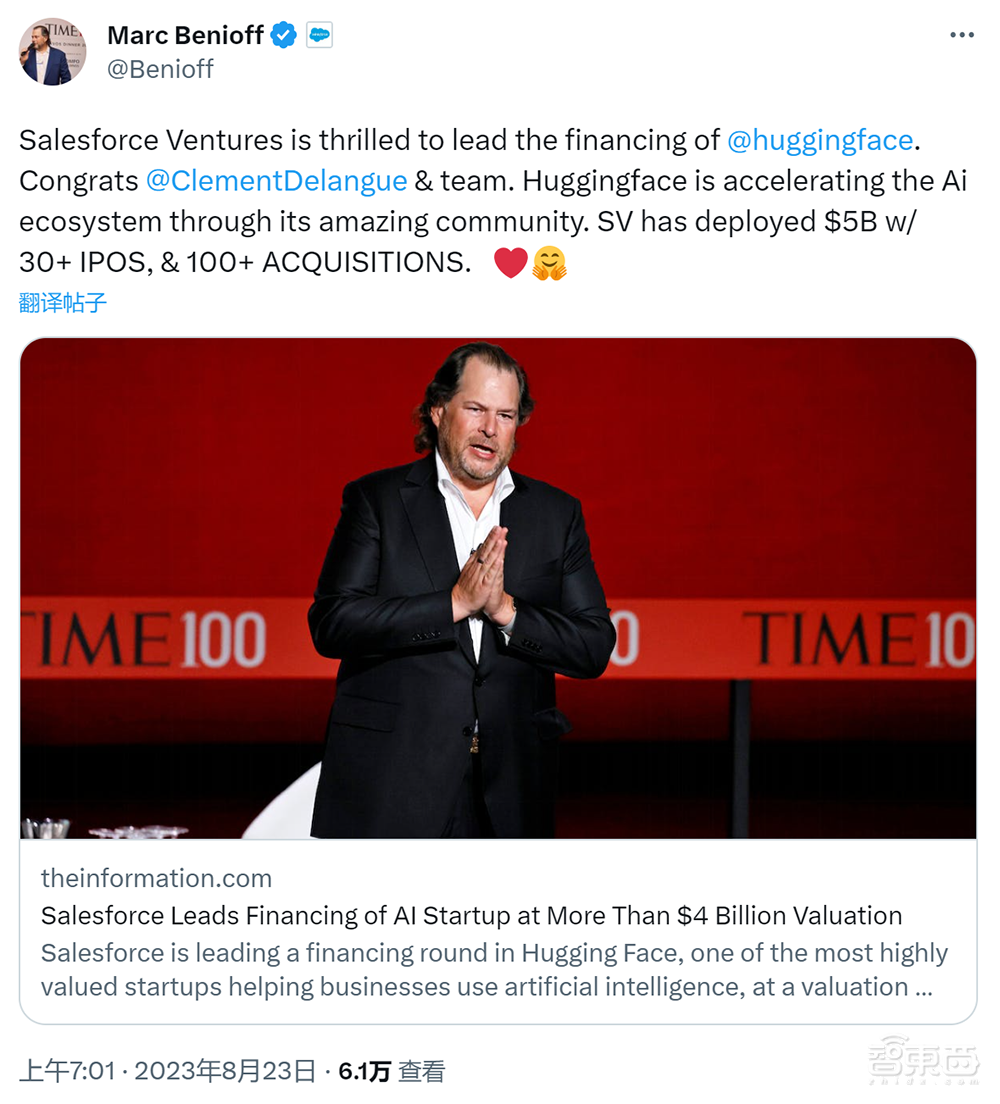The image size is (1000, 1104).
Task: Select the Marc Benioff display name
Action: coord(184,35)
